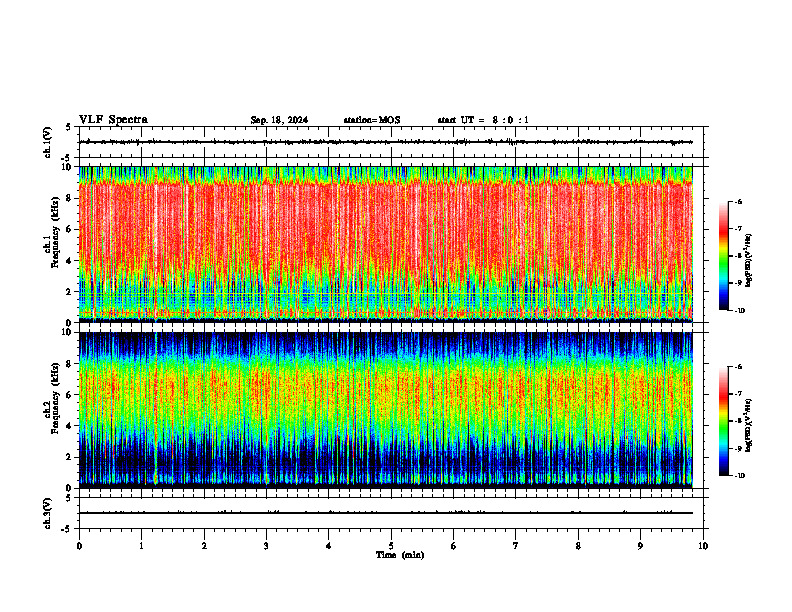This screenshot has width=792, height=612.
Task: Click the ch.1 spectrogram panel
Action: coord(386,244)
